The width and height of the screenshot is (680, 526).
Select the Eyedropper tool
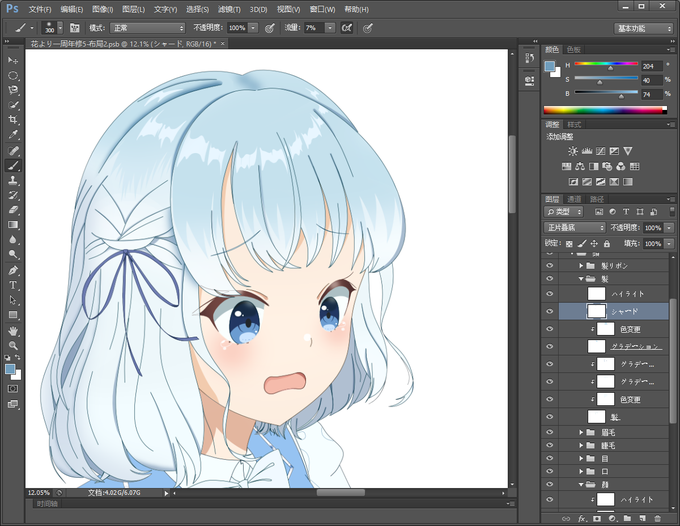coord(13,135)
